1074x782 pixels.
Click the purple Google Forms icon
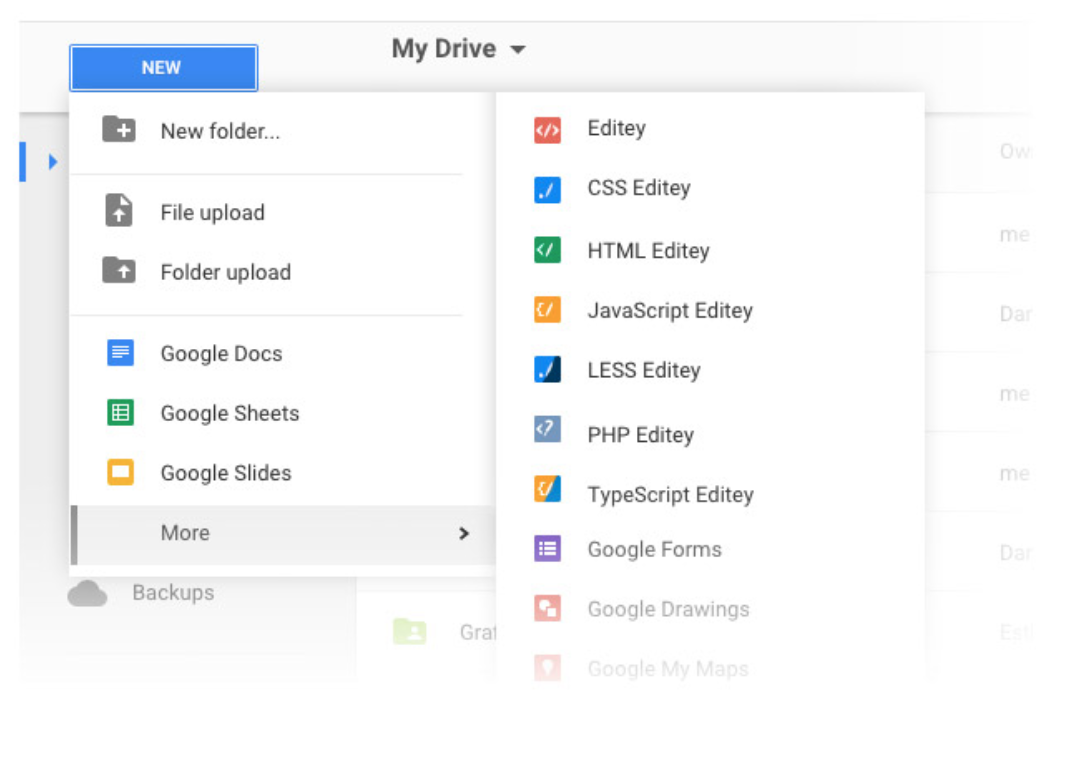coord(547,548)
